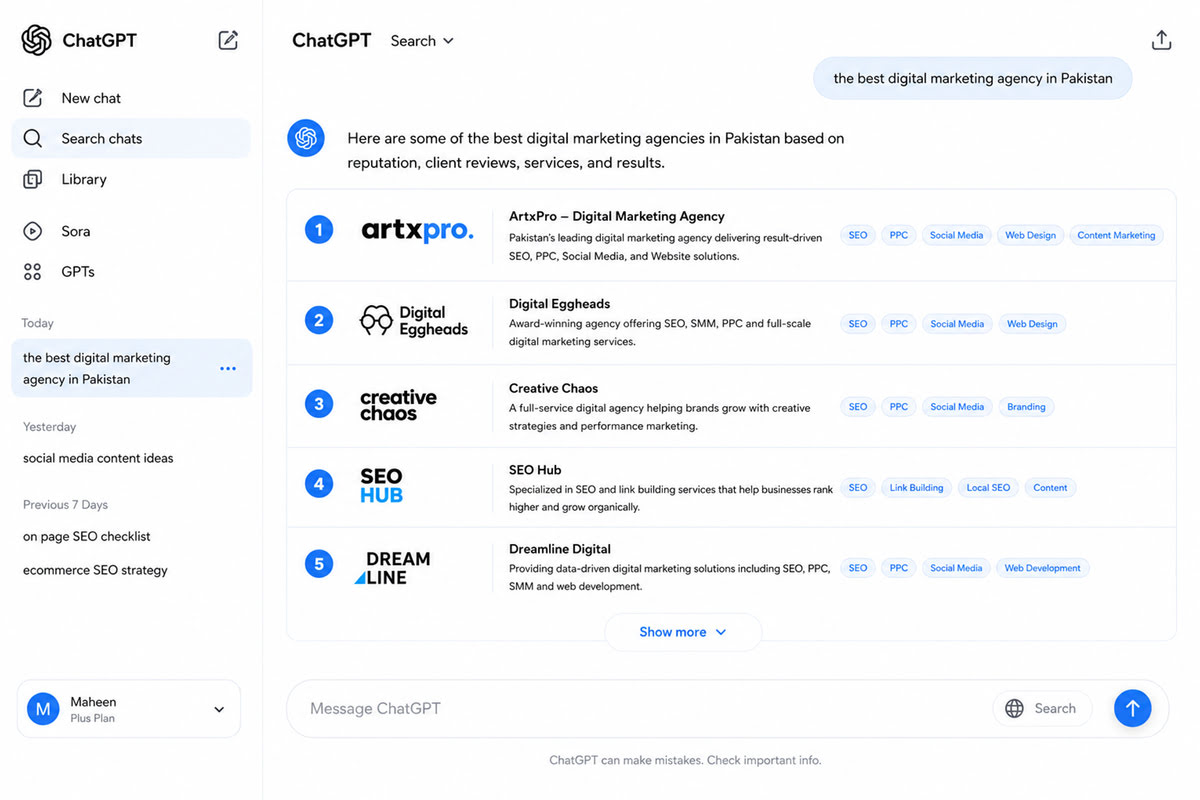Viewport: 1200px width, 800px height.
Task: Click the SEO HUB logo
Action: pos(381,485)
